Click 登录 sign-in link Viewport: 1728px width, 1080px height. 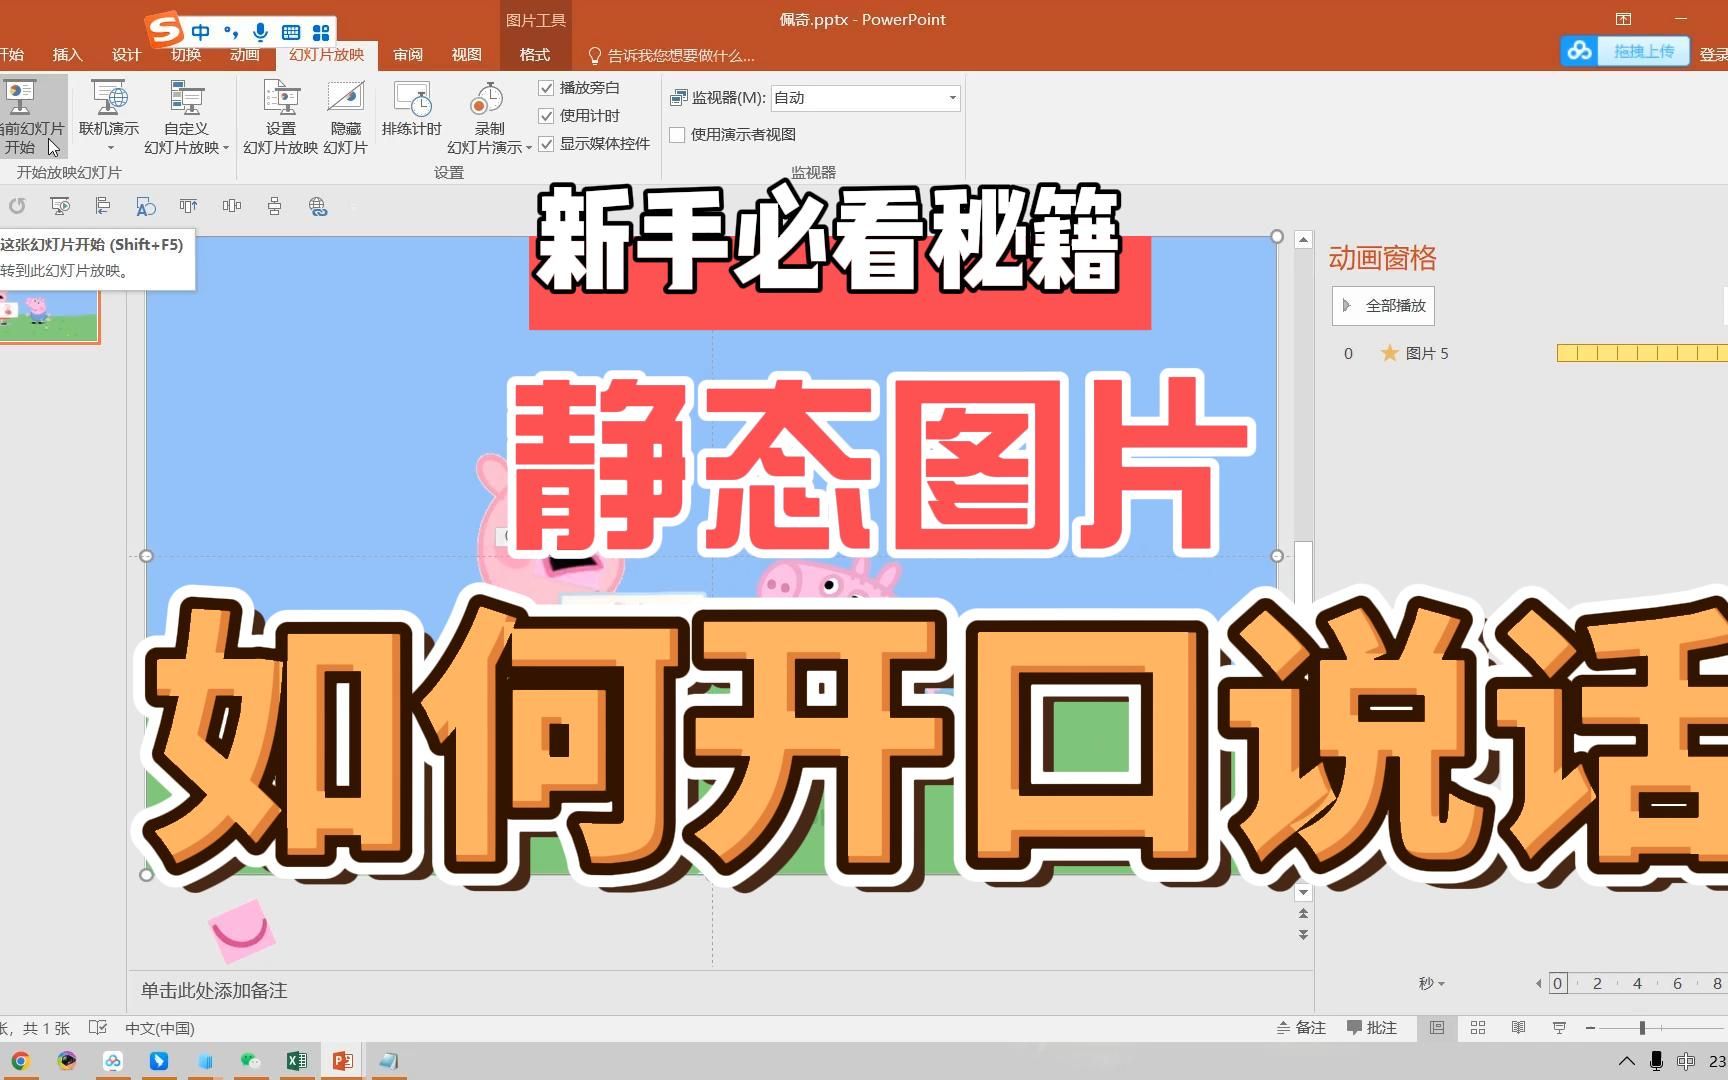1713,55
